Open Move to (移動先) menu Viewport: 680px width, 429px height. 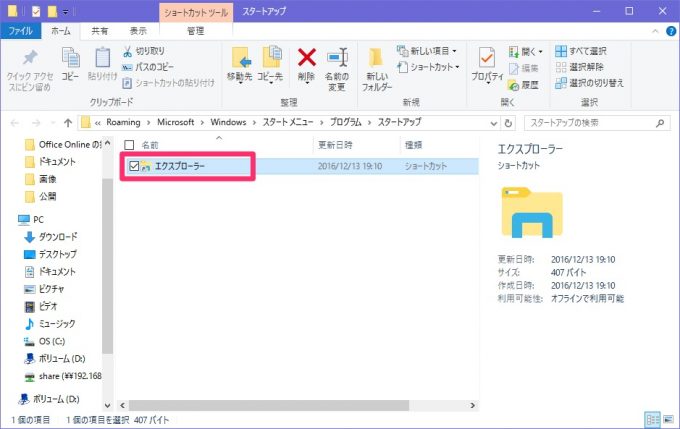point(239,65)
